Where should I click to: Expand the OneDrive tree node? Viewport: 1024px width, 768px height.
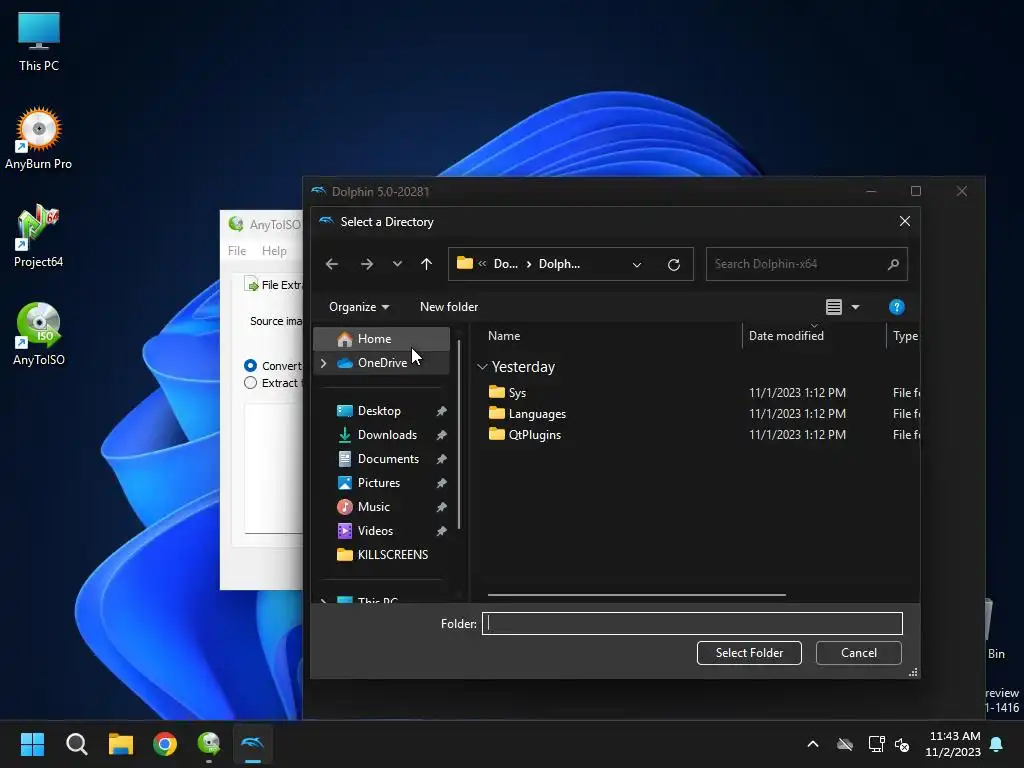coord(323,363)
